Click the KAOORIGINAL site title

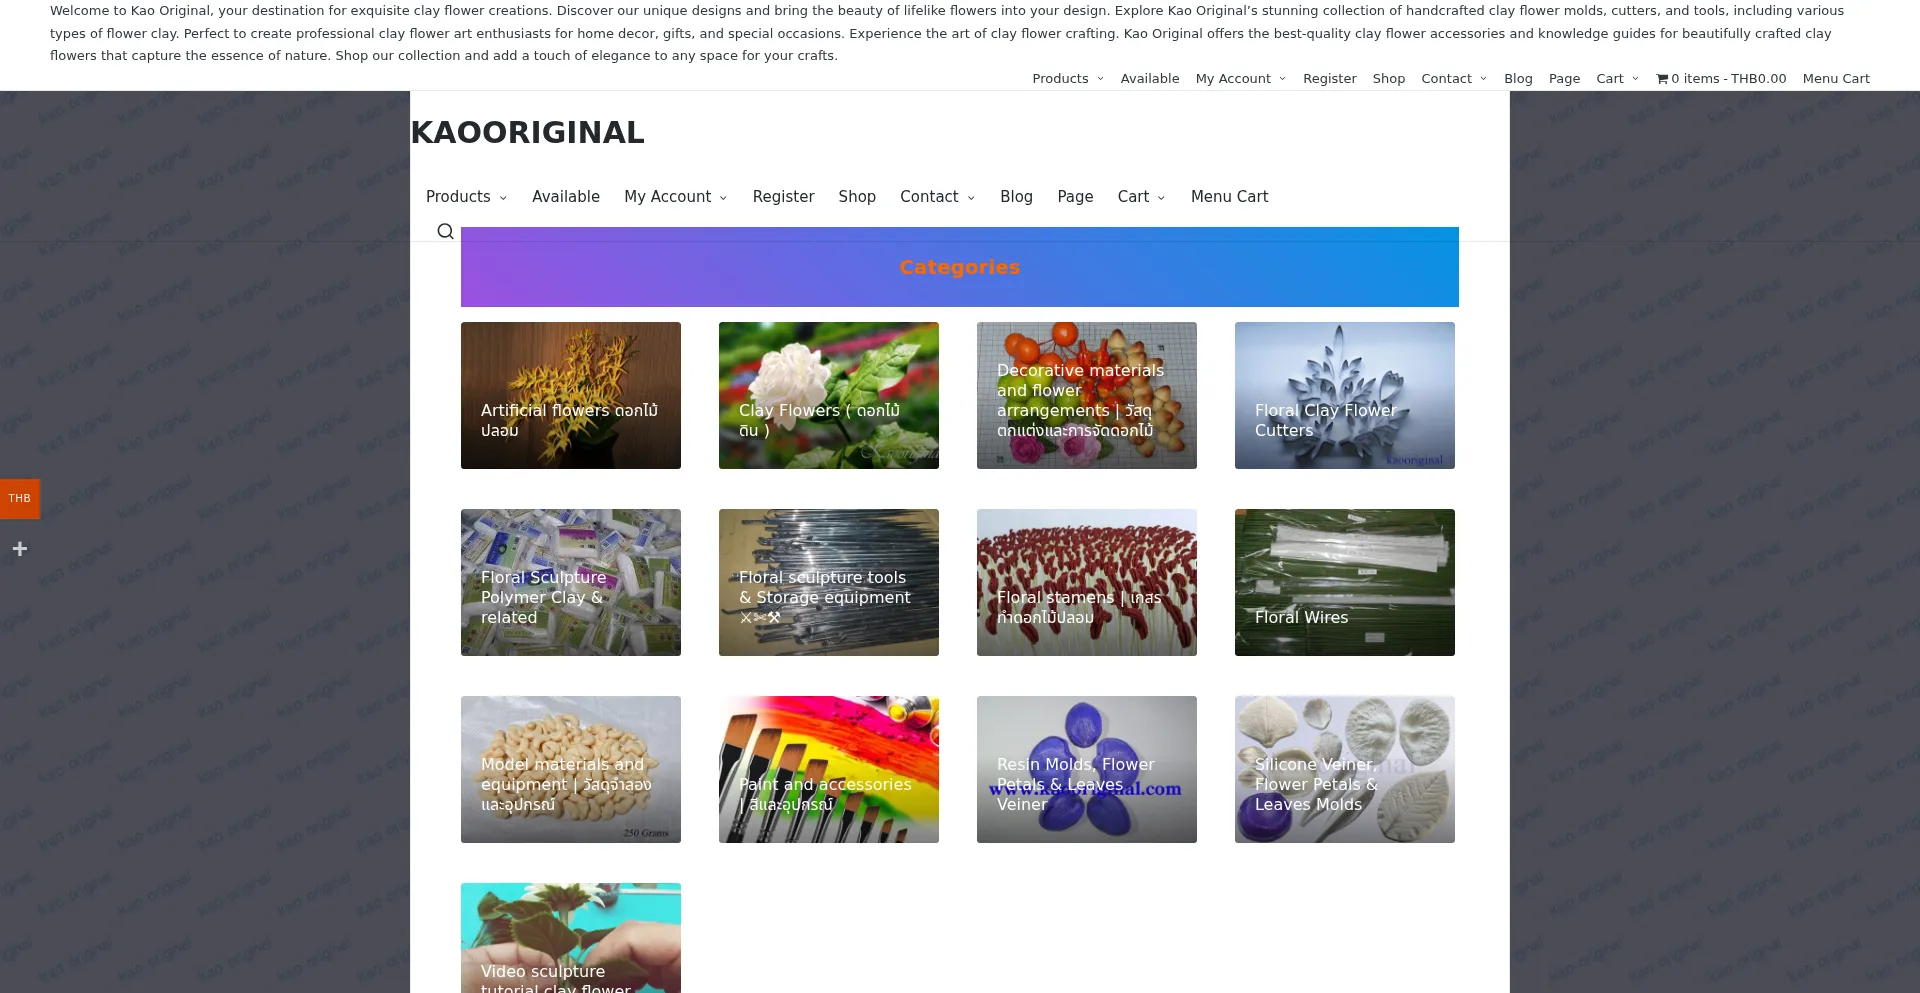(527, 132)
